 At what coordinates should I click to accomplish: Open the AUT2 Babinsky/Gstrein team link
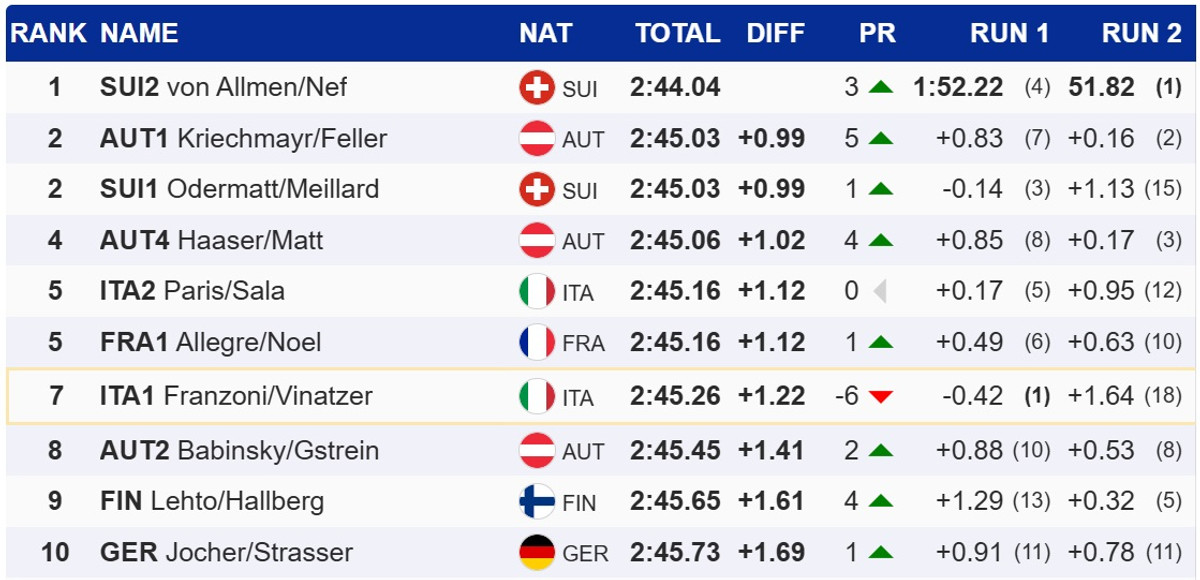239,450
